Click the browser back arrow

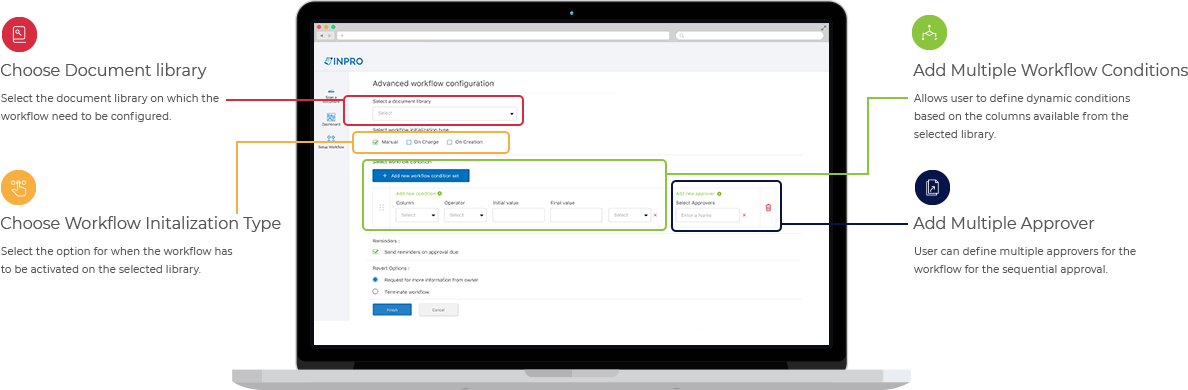(321, 36)
